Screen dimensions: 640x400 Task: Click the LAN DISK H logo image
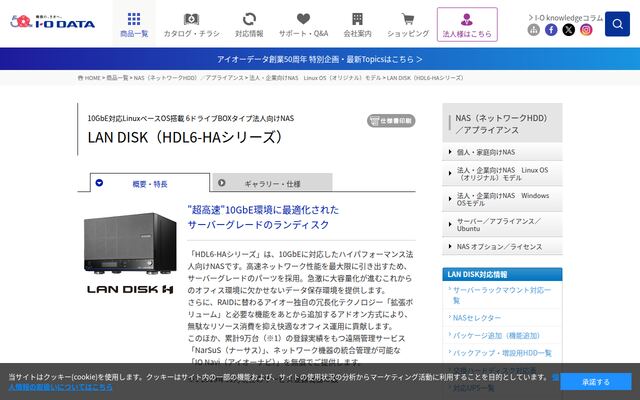[x=130, y=289]
